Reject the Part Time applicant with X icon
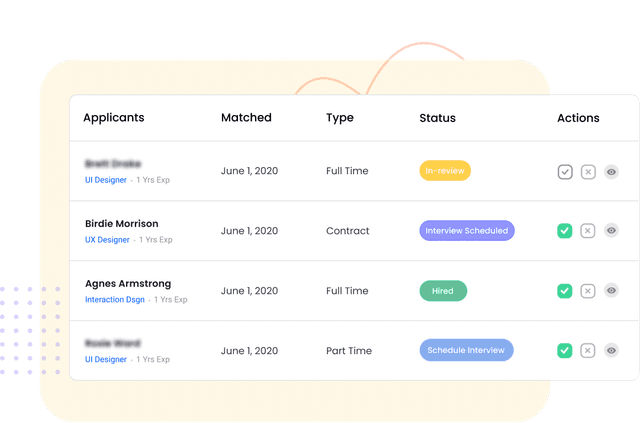This screenshot has height=423, width=640. point(588,350)
